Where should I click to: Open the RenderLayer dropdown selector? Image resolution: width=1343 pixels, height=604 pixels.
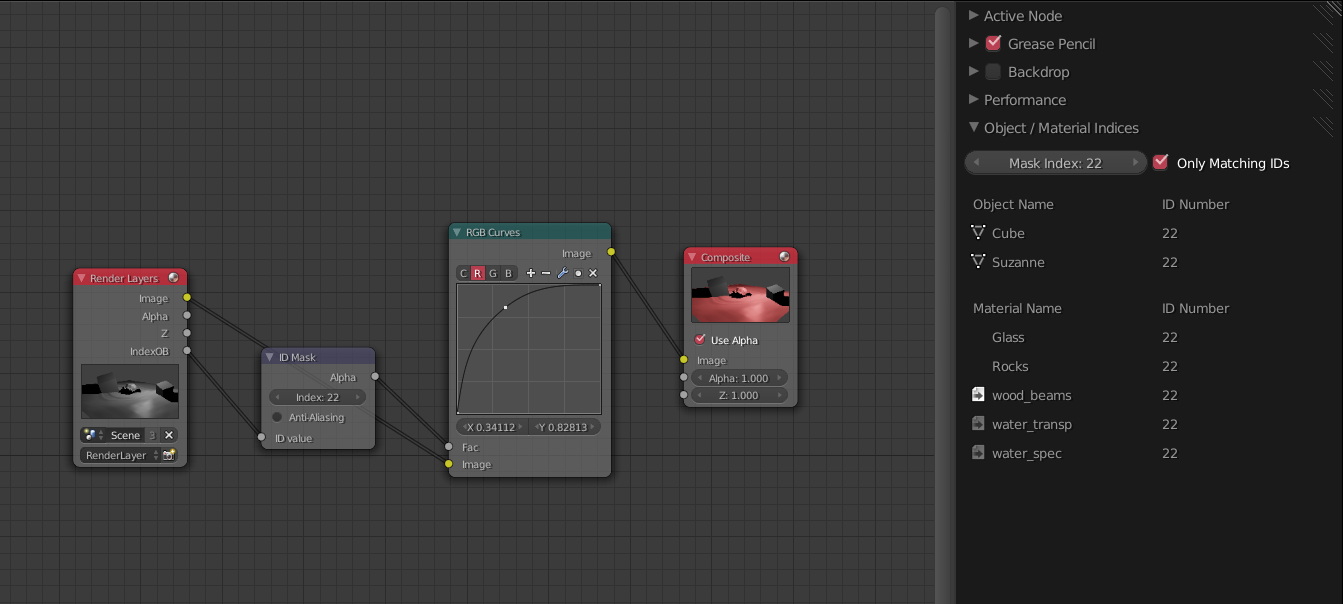pos(119,455)
